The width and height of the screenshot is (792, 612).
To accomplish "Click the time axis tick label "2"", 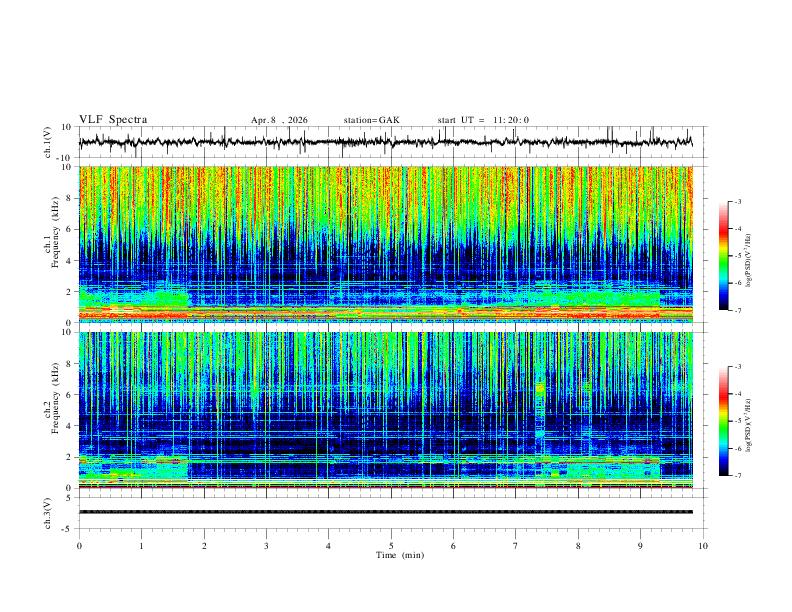I will click(x=204, y=546).
